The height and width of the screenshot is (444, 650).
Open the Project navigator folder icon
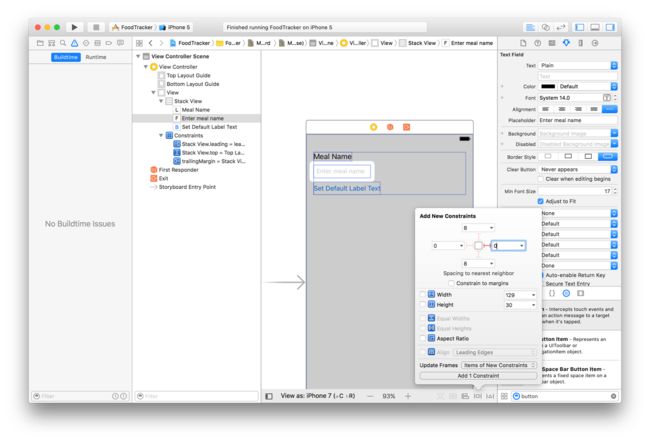(x=40, y=43)
